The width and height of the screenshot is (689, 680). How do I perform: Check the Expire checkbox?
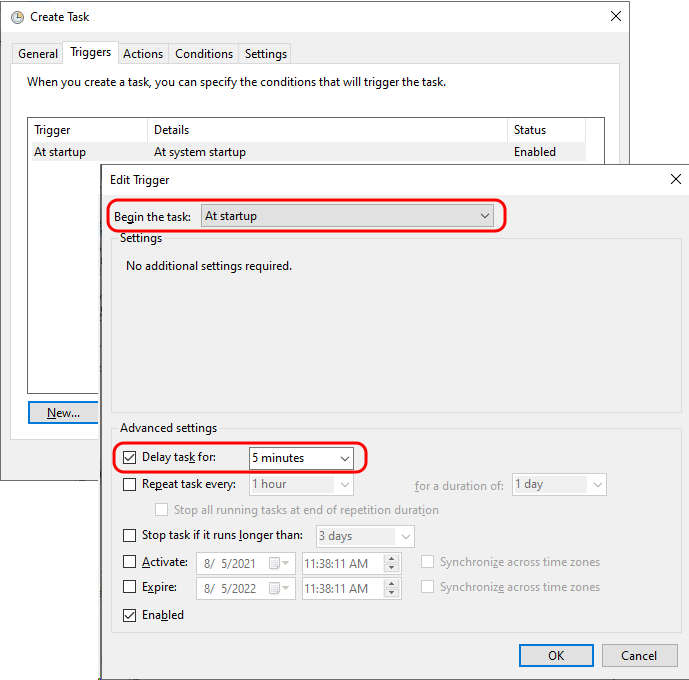129,588
